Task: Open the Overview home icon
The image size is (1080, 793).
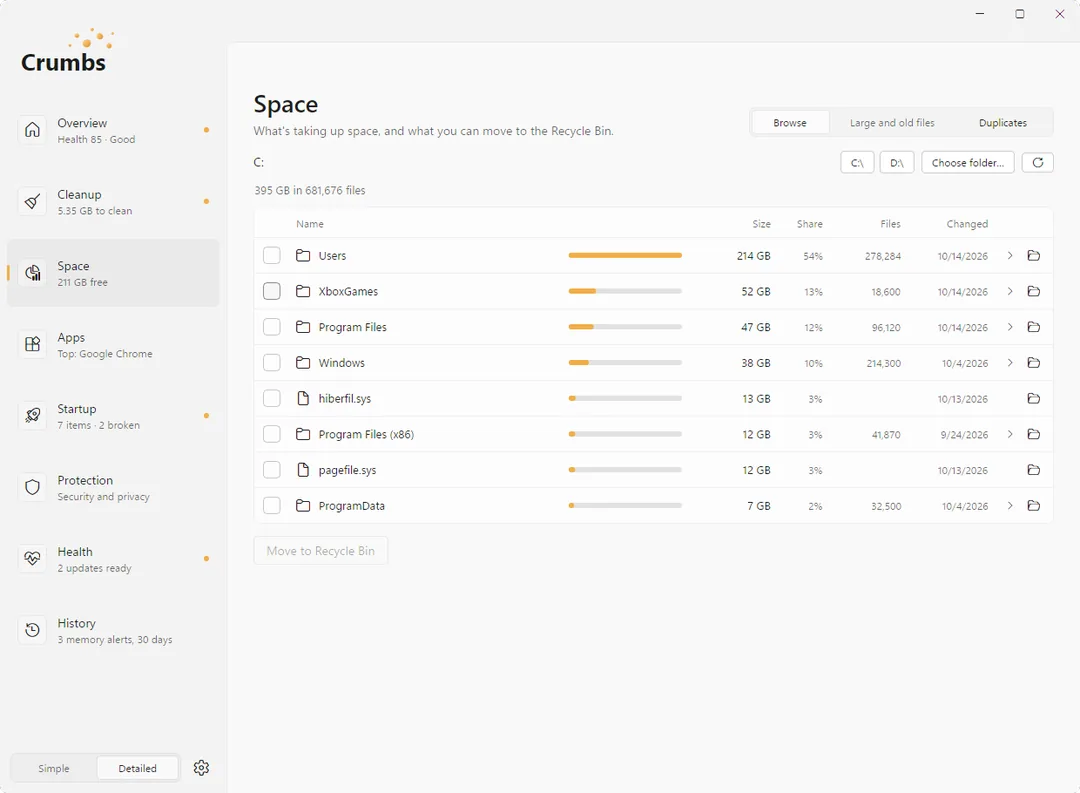Action: [x=32, y=130]
